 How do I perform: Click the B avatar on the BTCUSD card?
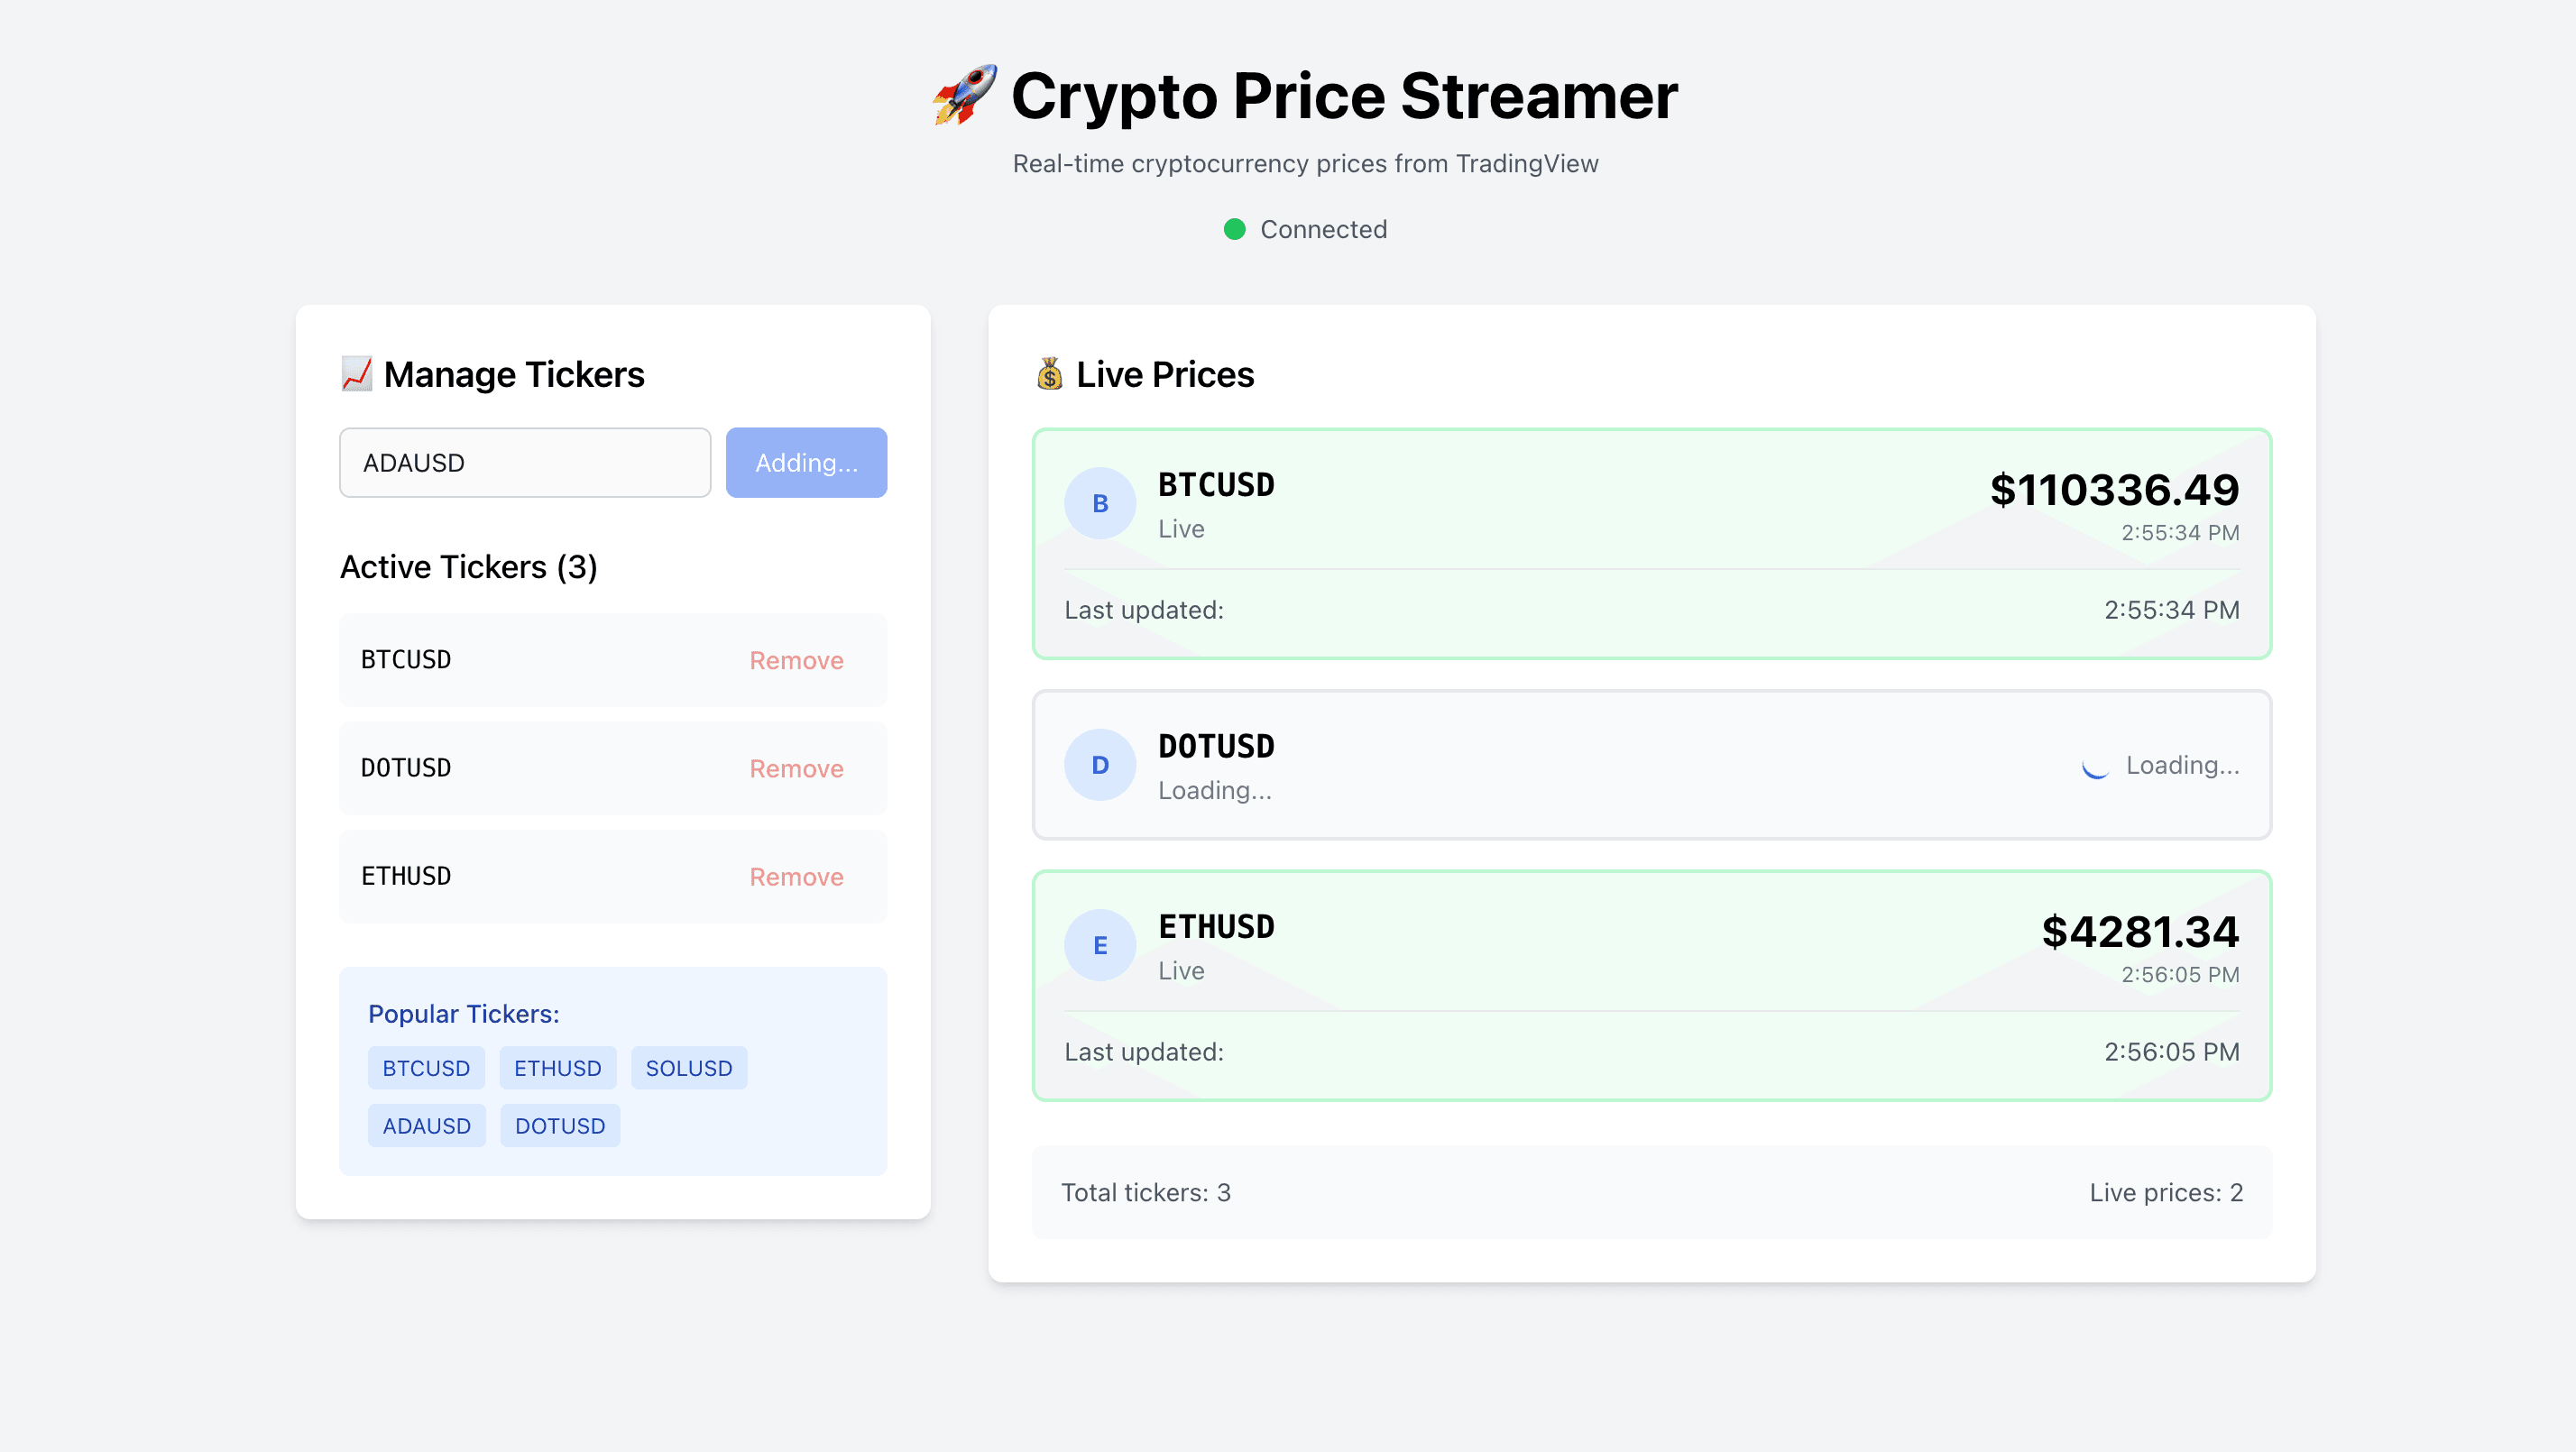coord(1100,503)
